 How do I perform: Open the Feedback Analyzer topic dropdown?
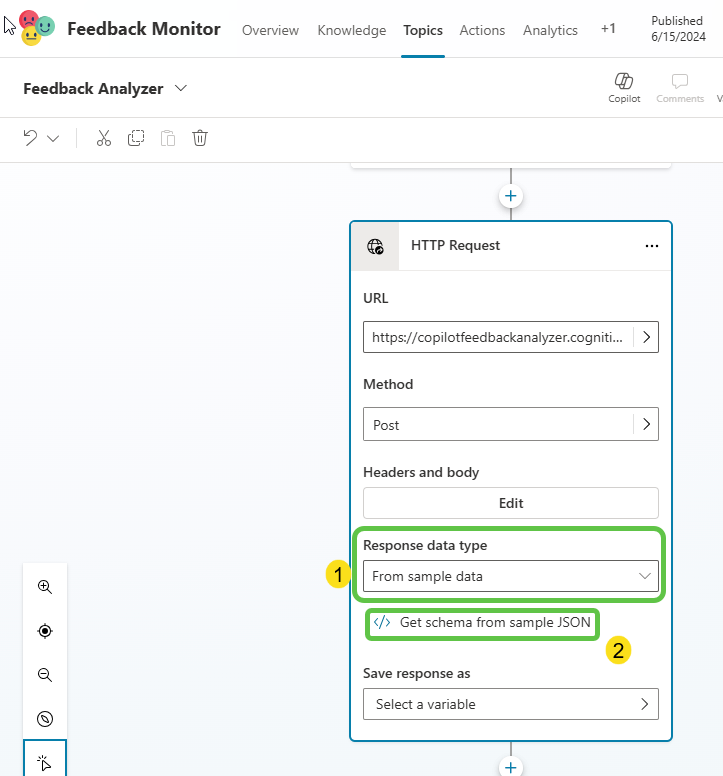pos(181,88)
